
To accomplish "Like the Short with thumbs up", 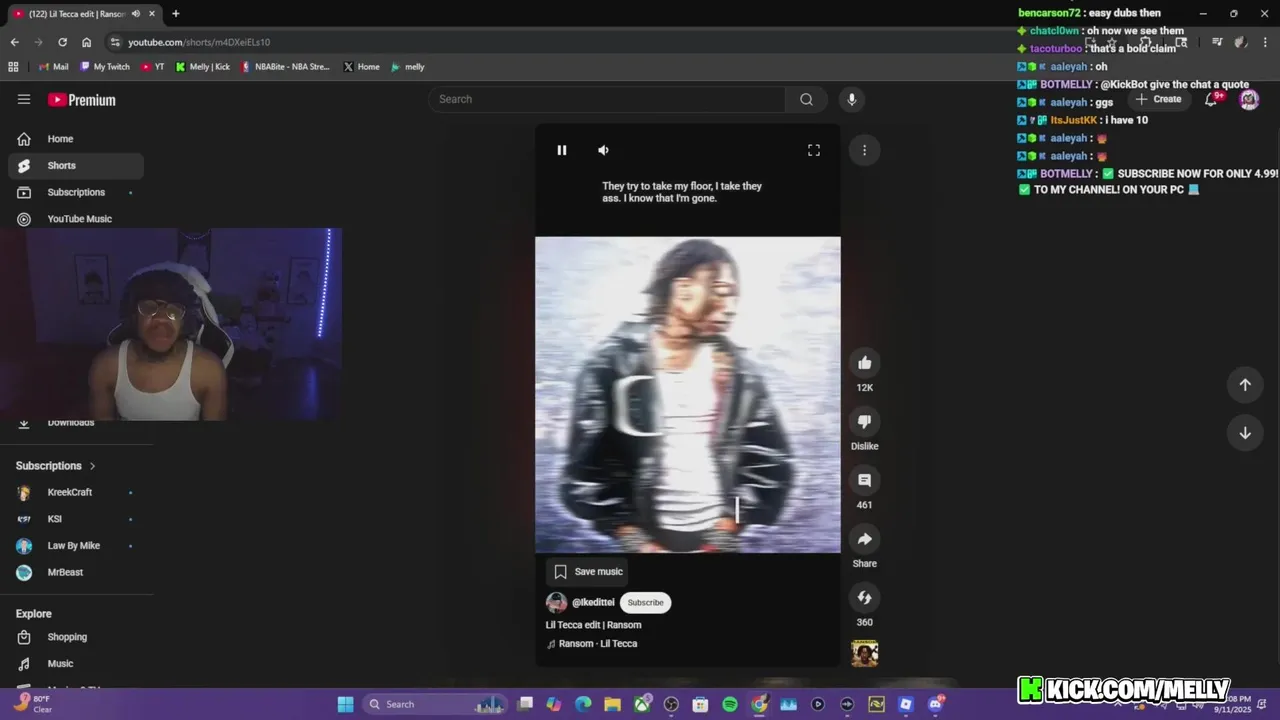I will [865, 363].
